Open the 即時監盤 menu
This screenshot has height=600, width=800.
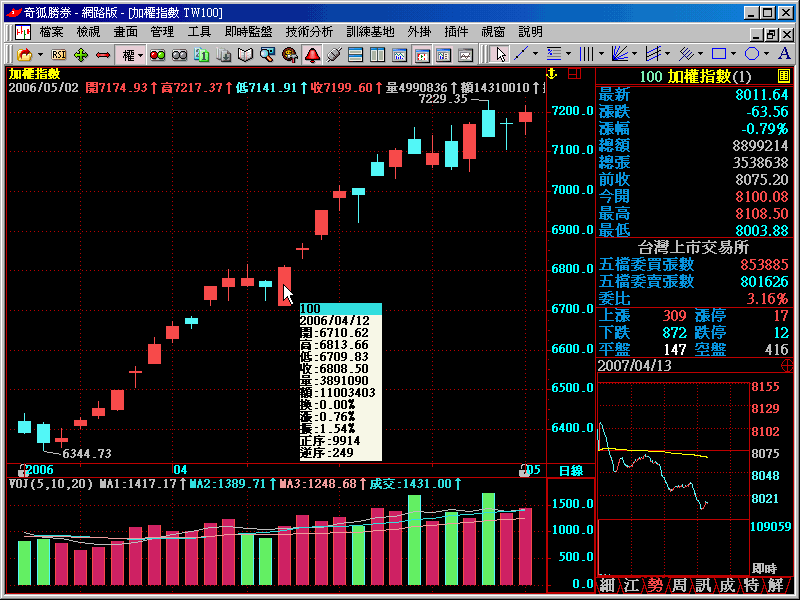(248, 32)
